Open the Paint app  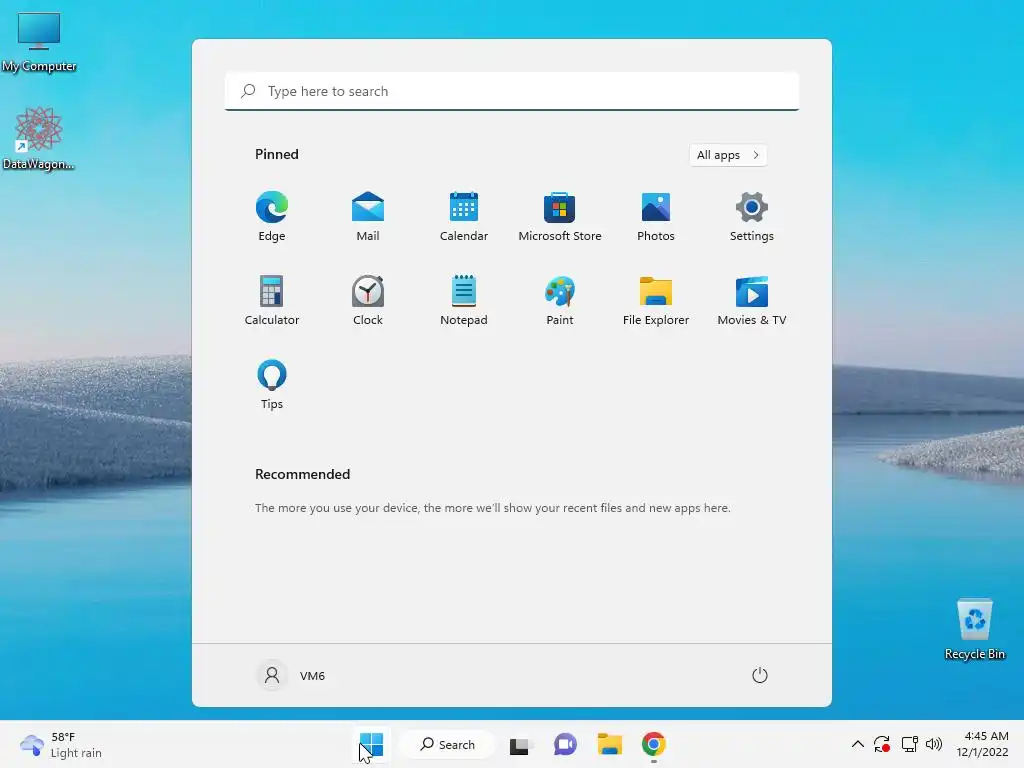560,300
